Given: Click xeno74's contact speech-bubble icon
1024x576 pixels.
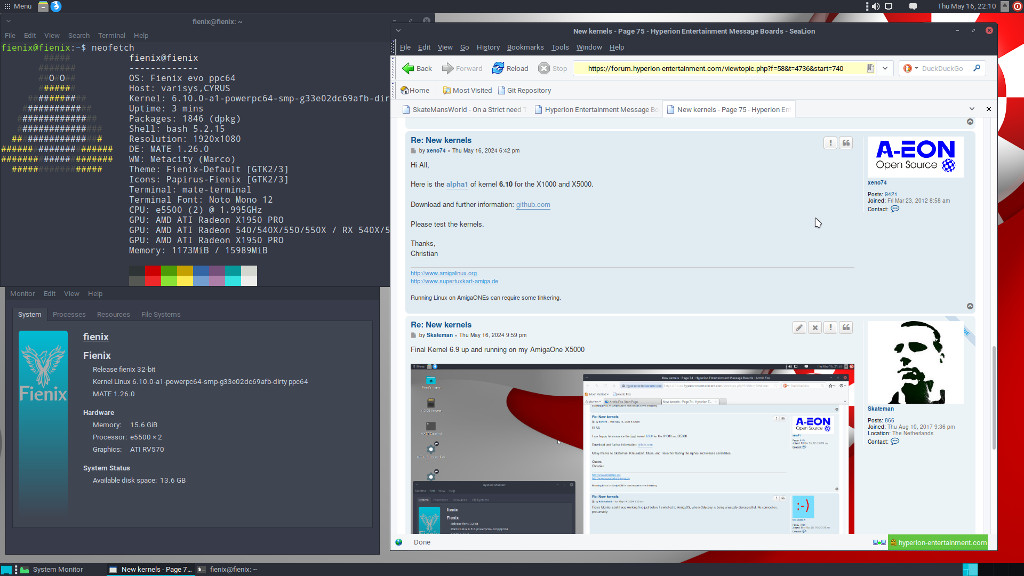Looking at the screenshot, I should pos(895,209).
